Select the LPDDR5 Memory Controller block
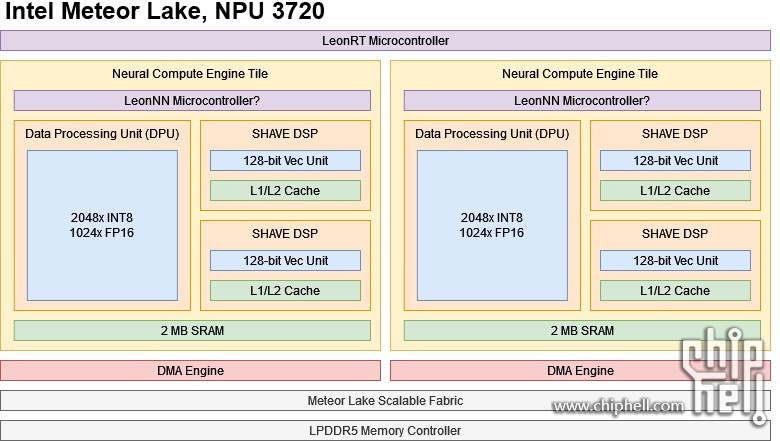Image resolution: width=780 pixels, height=441 pixels. (x=386, y=430)
